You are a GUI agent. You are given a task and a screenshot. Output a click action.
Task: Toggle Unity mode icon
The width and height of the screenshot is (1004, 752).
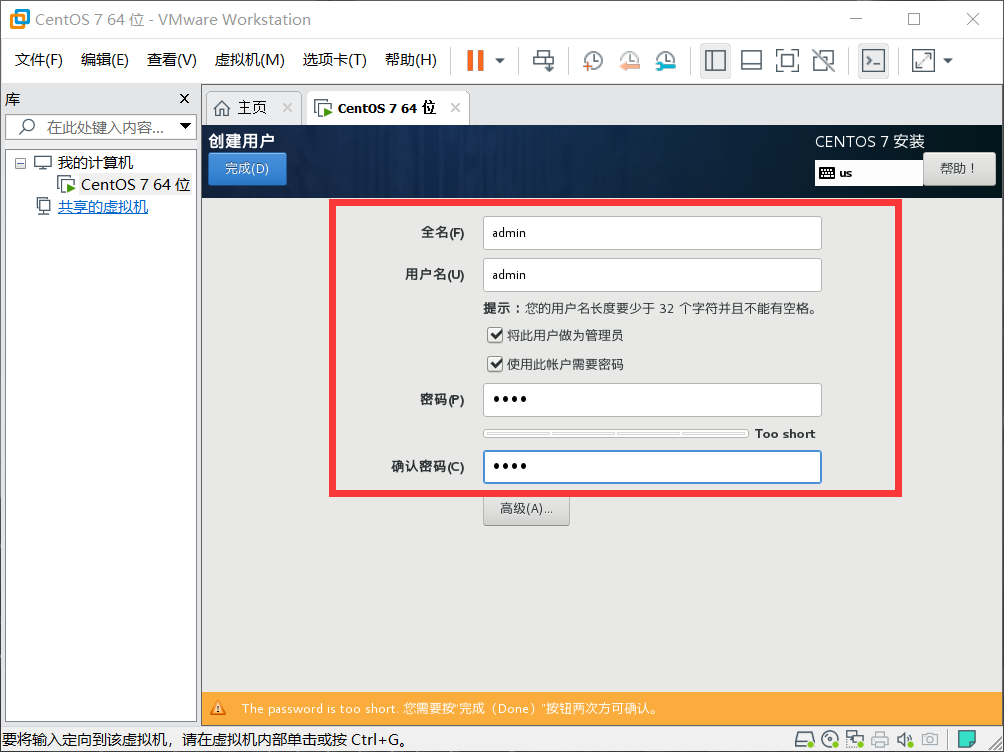(x=823, y=61)
